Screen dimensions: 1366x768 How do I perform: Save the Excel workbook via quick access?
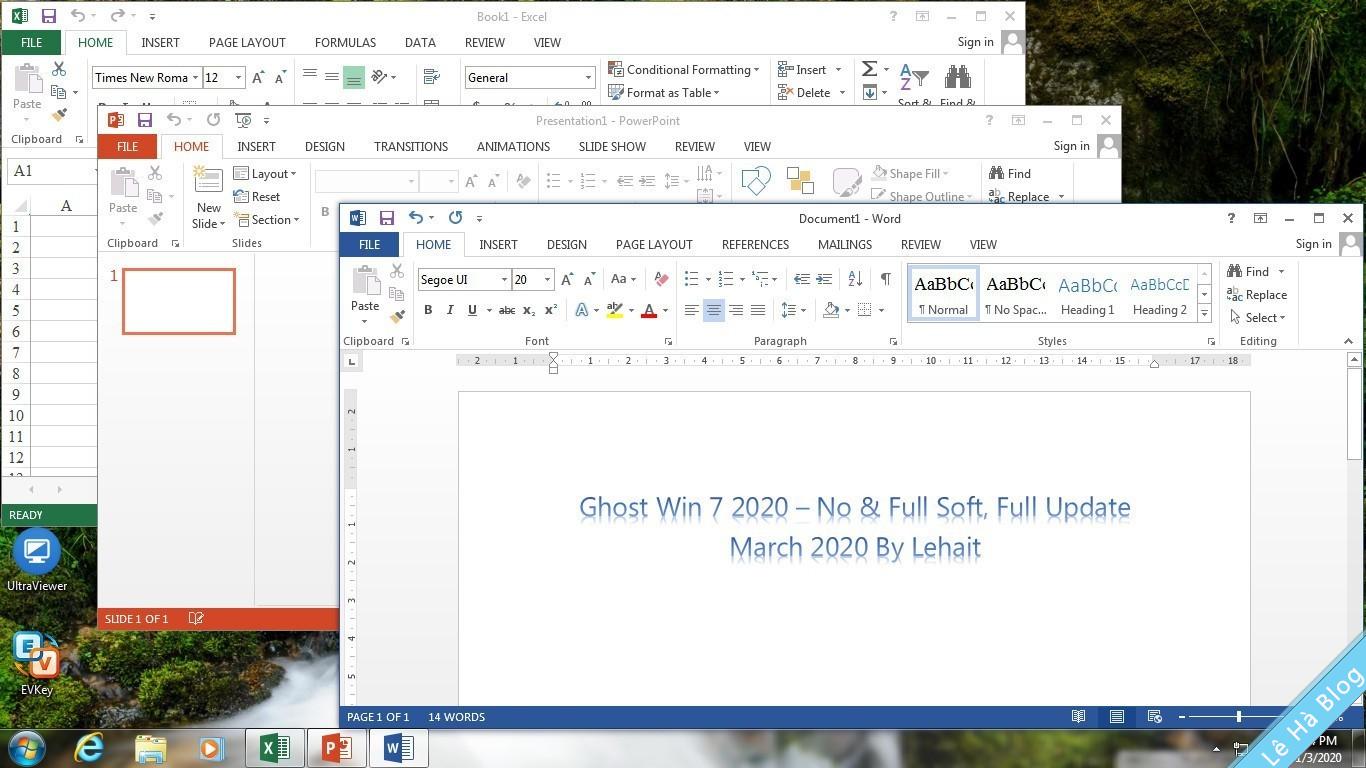click(x=48, y=16)
